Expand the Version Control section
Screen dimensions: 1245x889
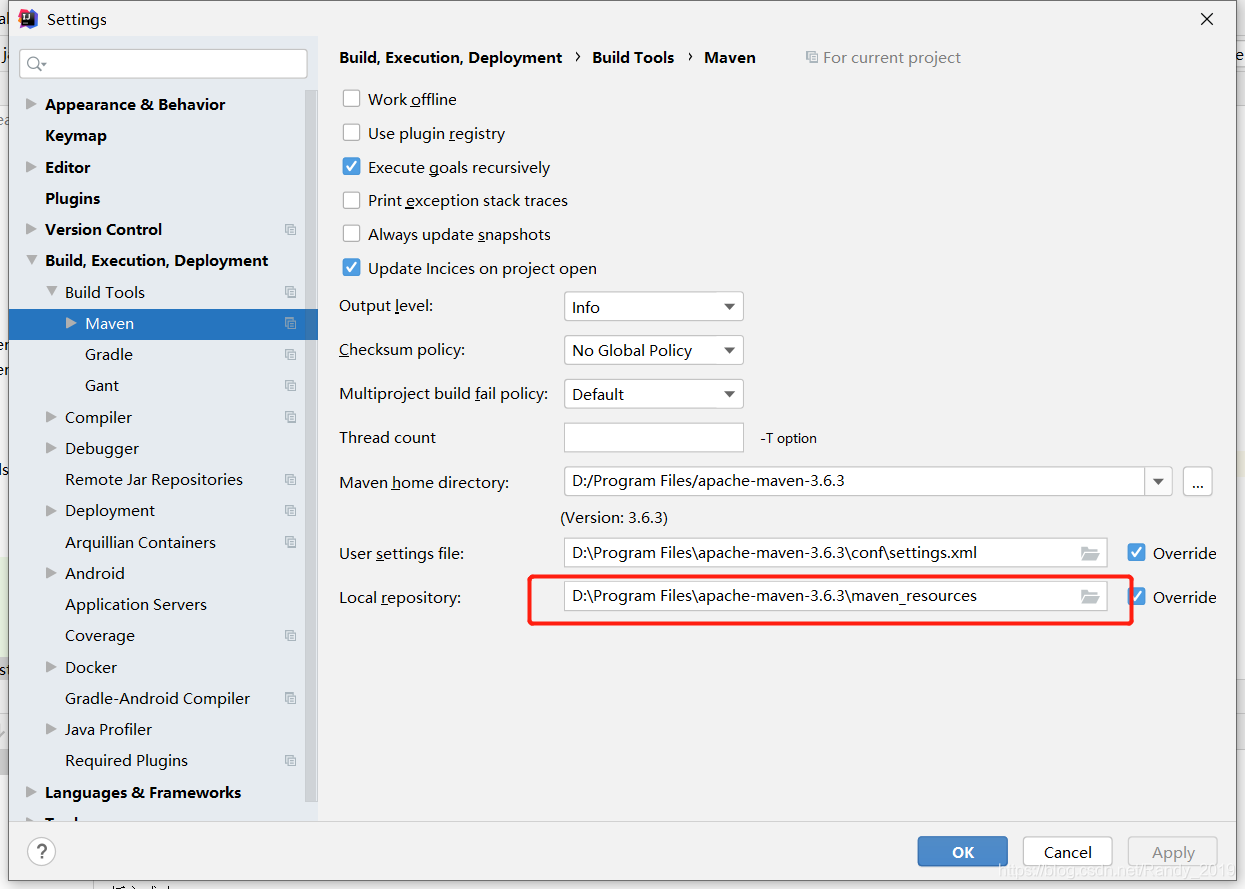click(x=31, y=229)
